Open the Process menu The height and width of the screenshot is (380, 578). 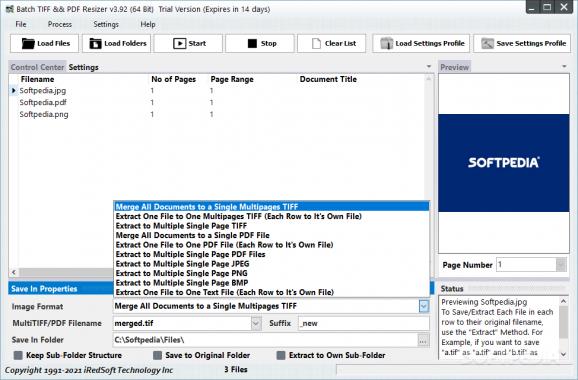pos(60,24)
